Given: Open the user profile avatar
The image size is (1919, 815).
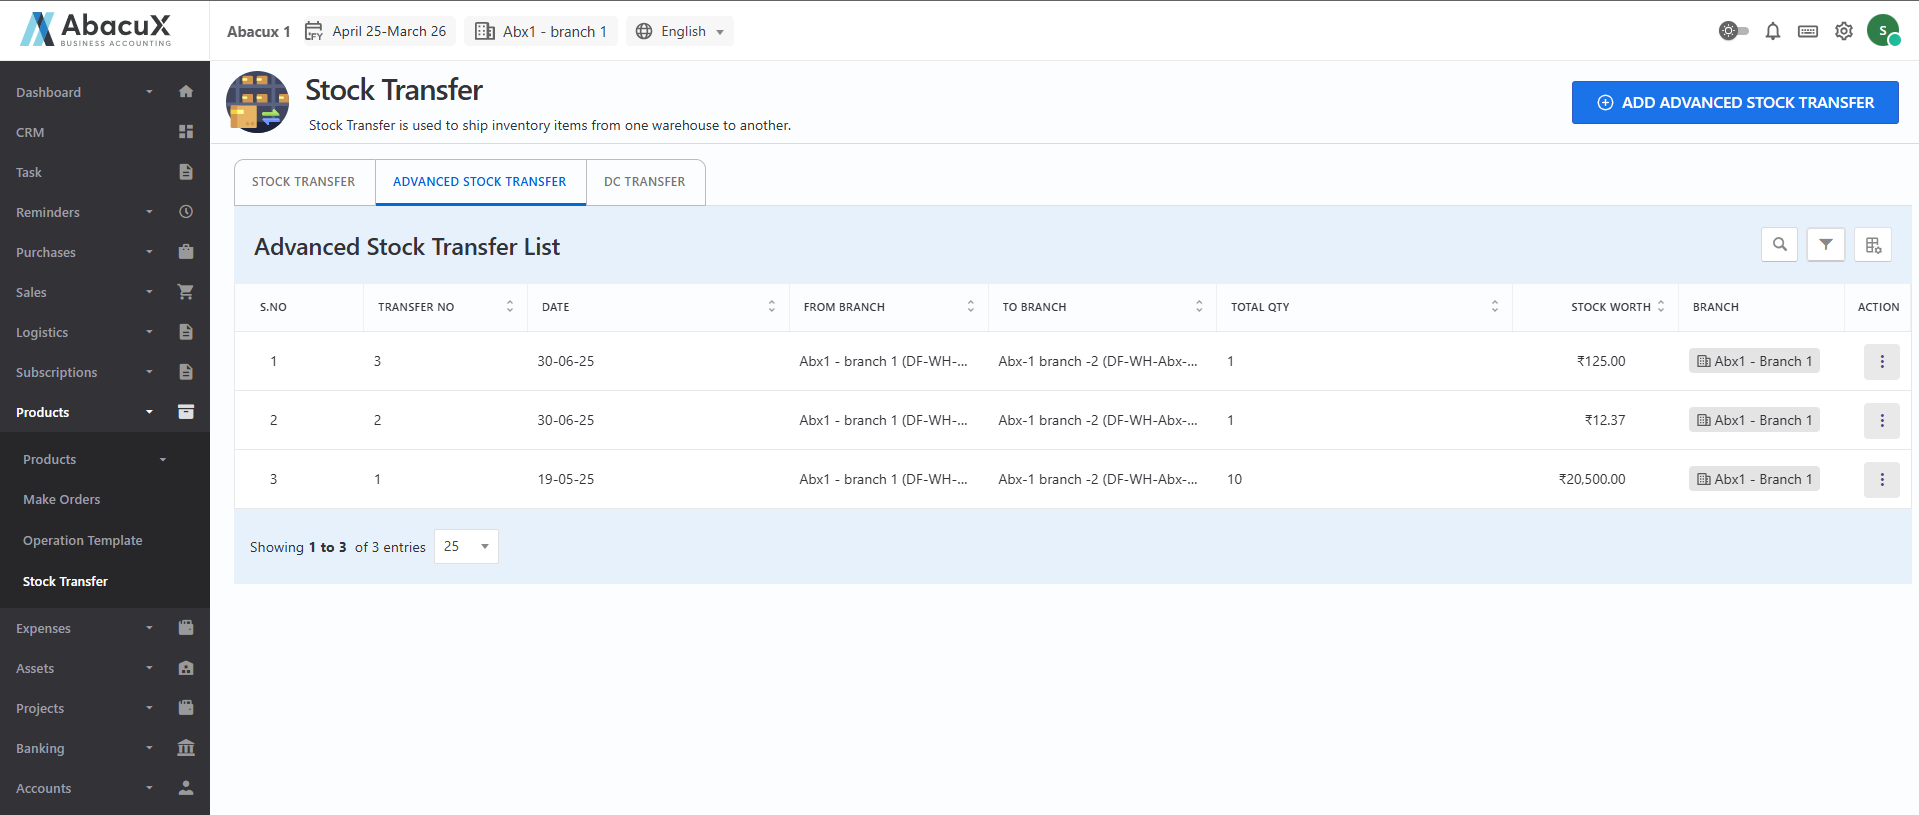Looking at the screenshot, I should pyautogui.click(x=1882, y=31).
